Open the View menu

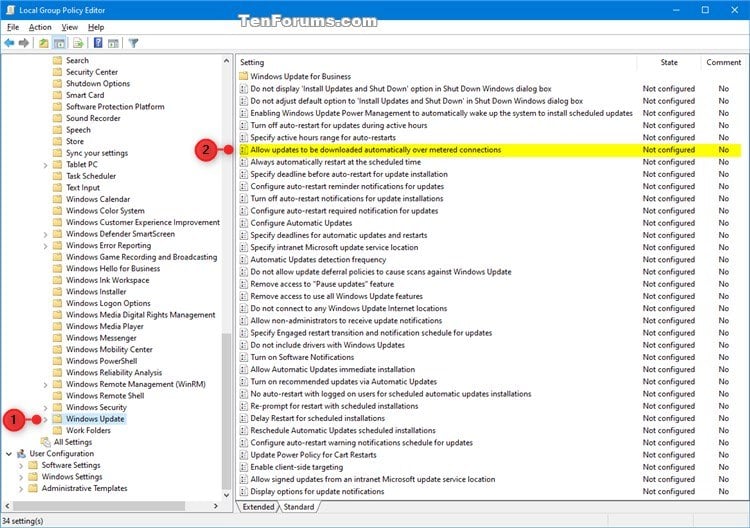tap(69, 27)
